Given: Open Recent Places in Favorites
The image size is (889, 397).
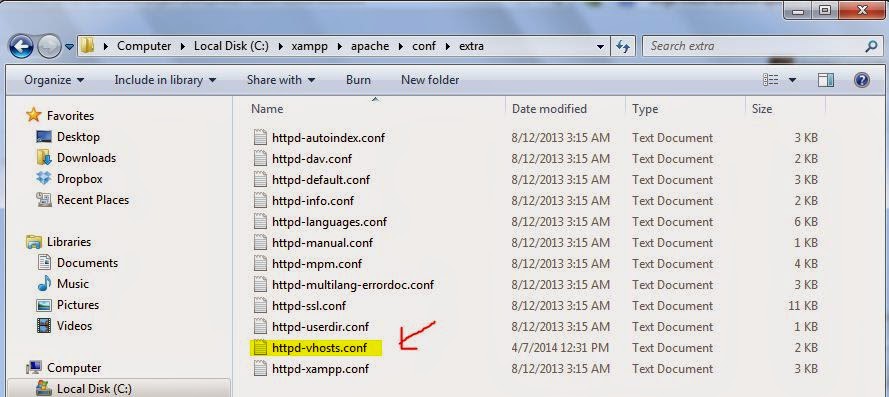Looking at the screenshot, I should pyautogui.click(x=93, y=200).
